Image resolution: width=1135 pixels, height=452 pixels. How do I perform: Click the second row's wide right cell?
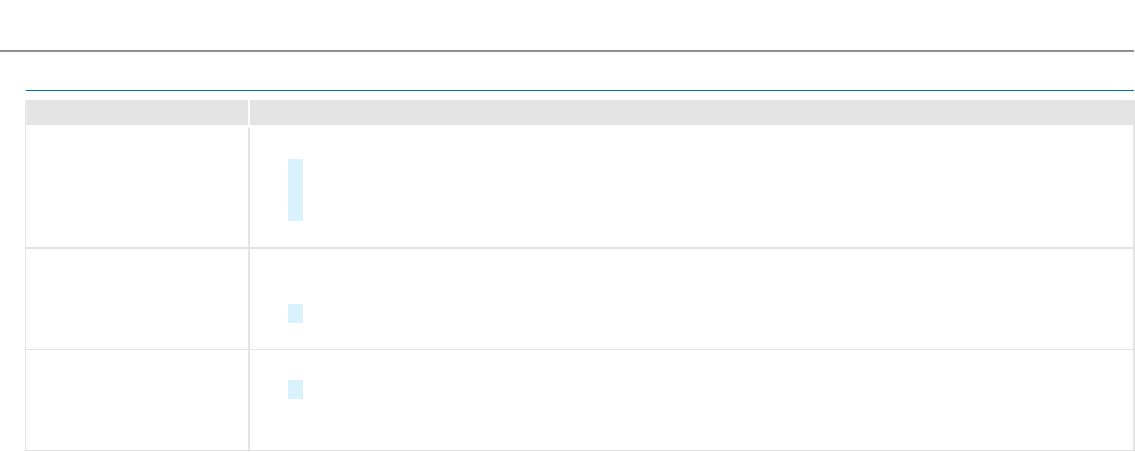pyautogui.click(x=700, y=298)
